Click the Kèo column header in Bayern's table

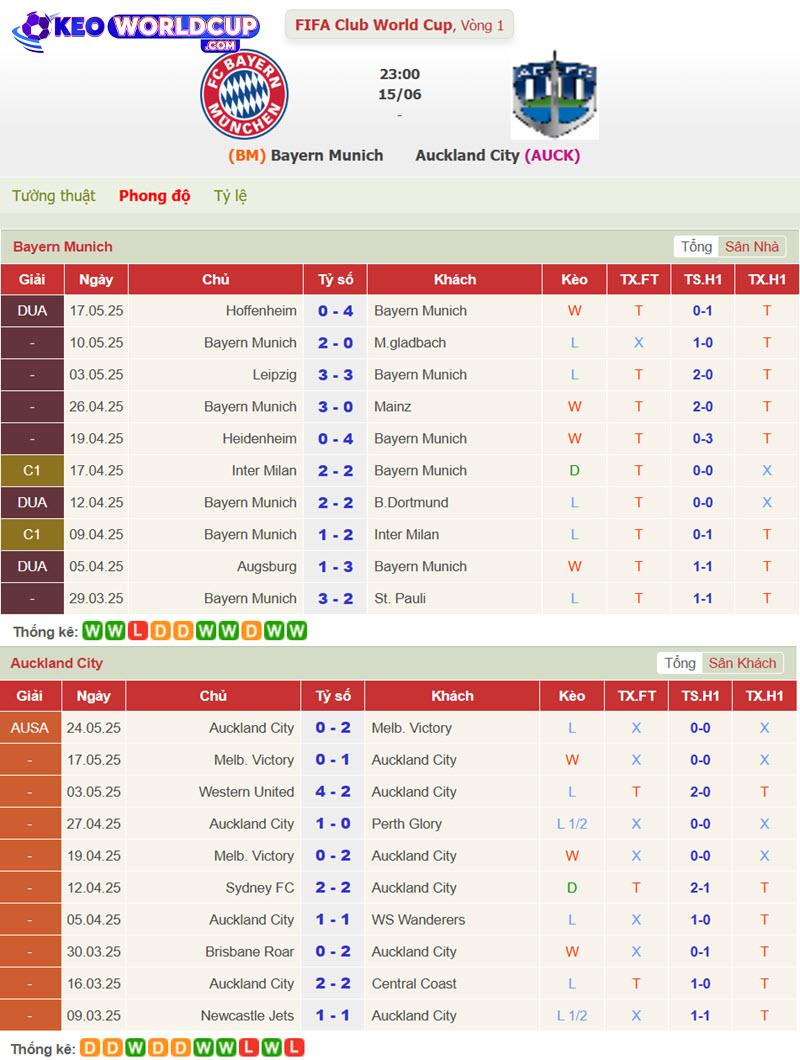coord(574,279)
